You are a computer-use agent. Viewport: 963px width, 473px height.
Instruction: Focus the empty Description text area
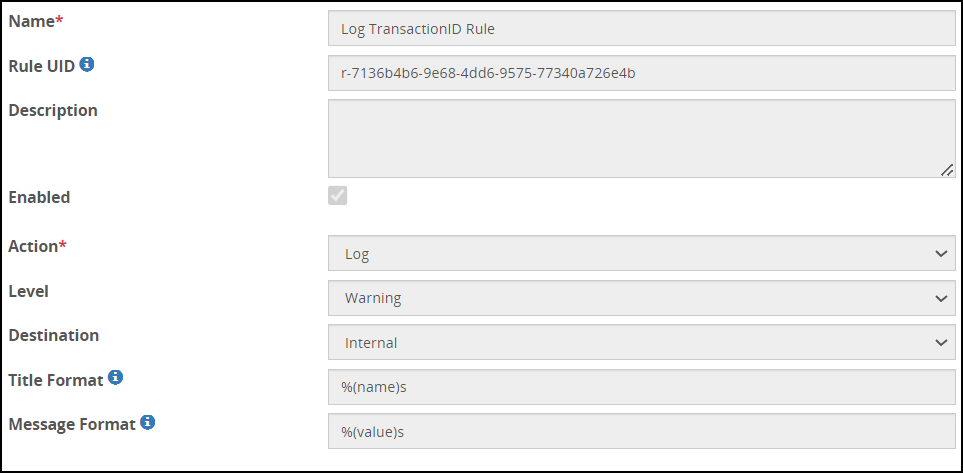(x=641, y=138)
